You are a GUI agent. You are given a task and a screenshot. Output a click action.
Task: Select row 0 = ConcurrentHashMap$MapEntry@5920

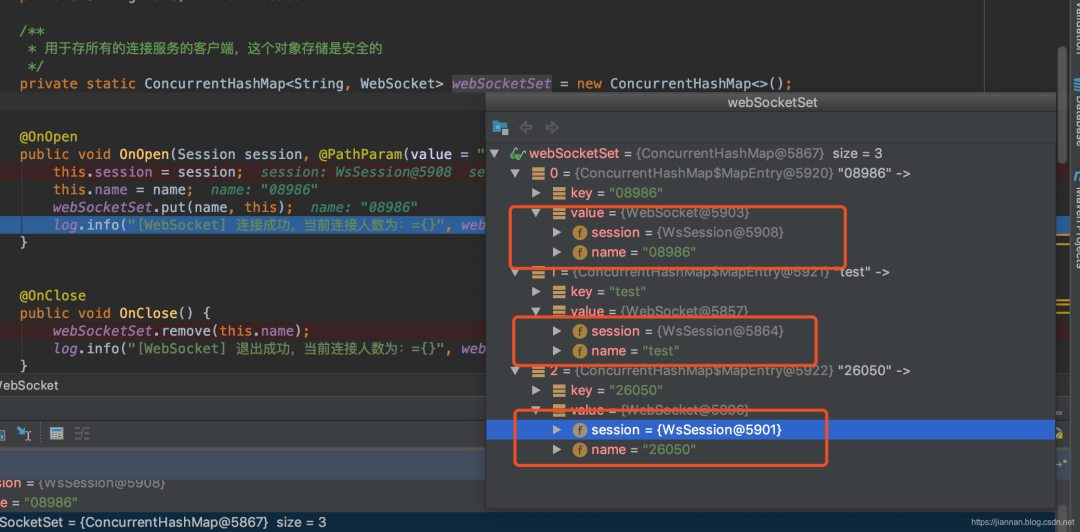click(x=770, y=174)
